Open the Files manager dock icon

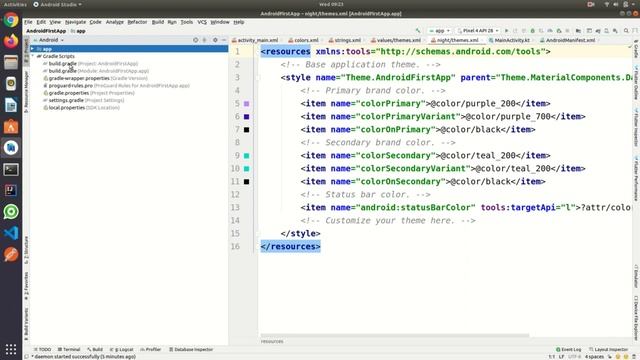tap(11, 62)
